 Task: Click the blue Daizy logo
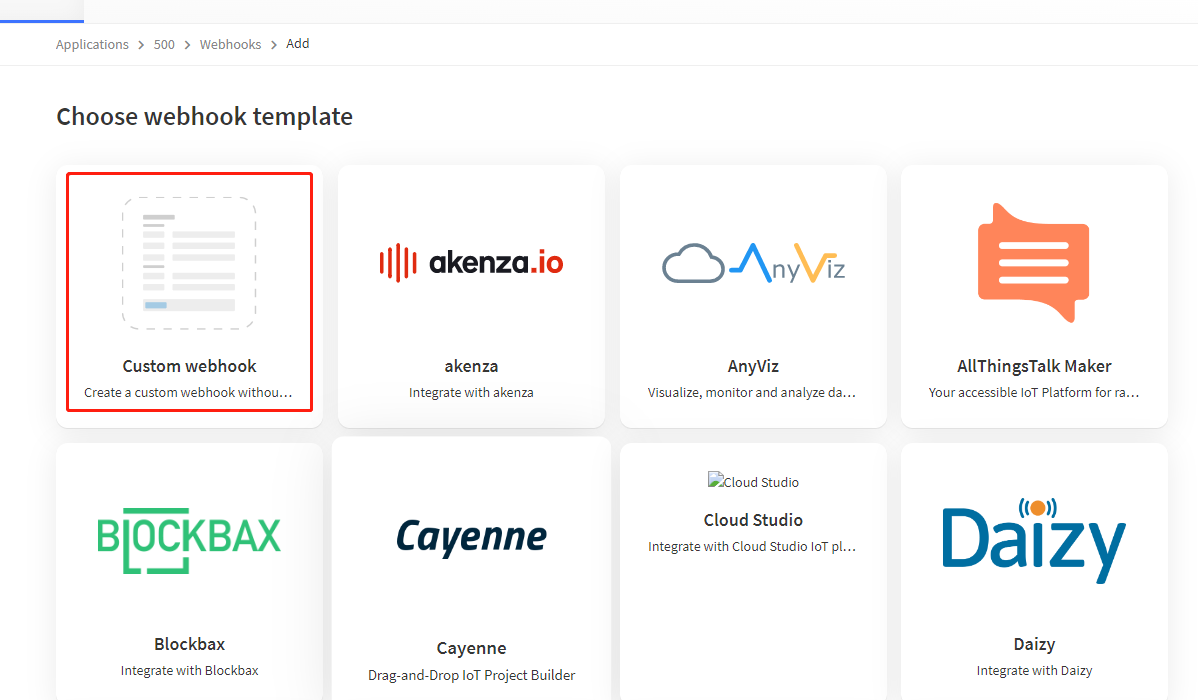tap(1034, 541)
